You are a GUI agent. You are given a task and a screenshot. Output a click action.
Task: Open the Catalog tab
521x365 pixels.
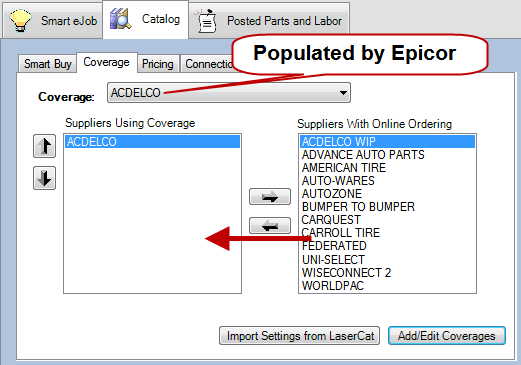[x=146, y=19]
